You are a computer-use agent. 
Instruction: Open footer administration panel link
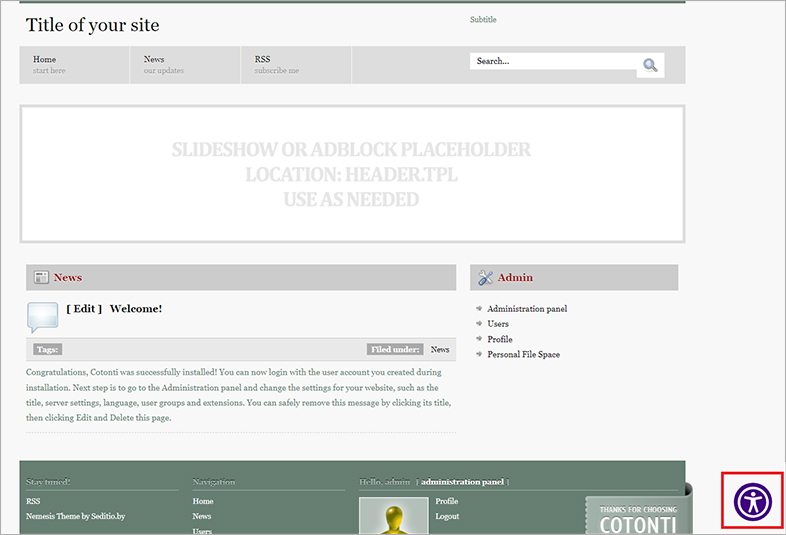(x=462, y=482)
